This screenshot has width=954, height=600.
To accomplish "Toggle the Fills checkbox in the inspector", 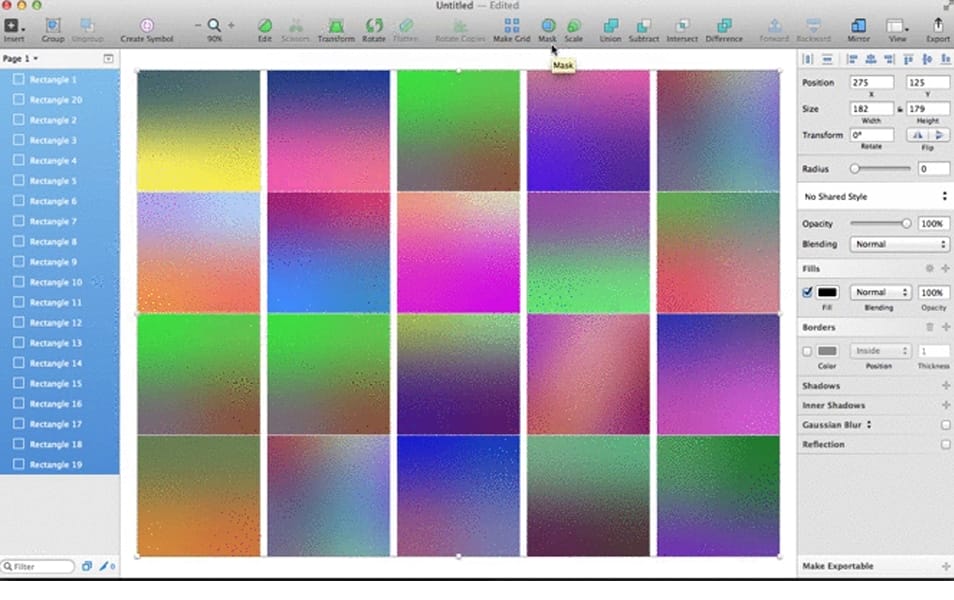I will click(806, 292).
